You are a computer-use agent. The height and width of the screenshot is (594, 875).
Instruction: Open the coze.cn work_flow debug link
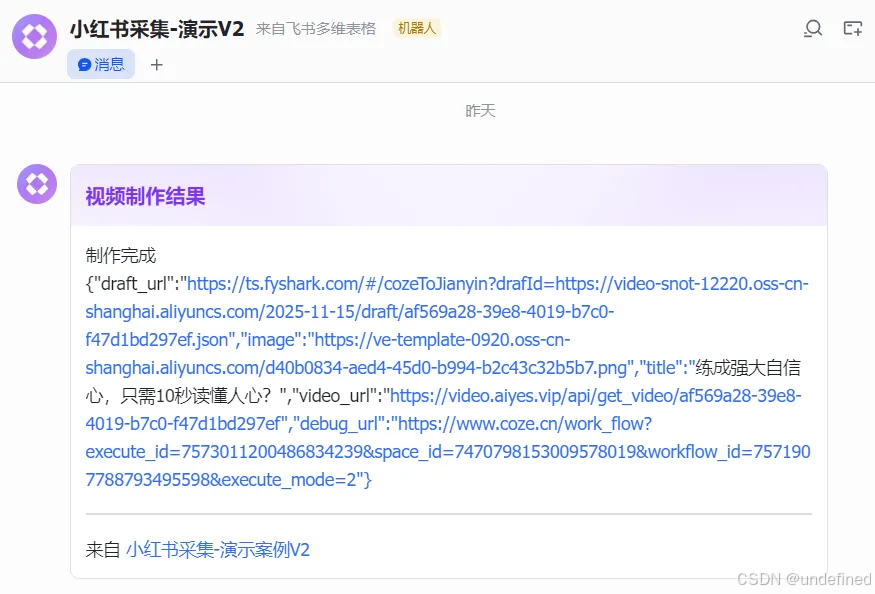pyautogui.click(x=448, y=451)
